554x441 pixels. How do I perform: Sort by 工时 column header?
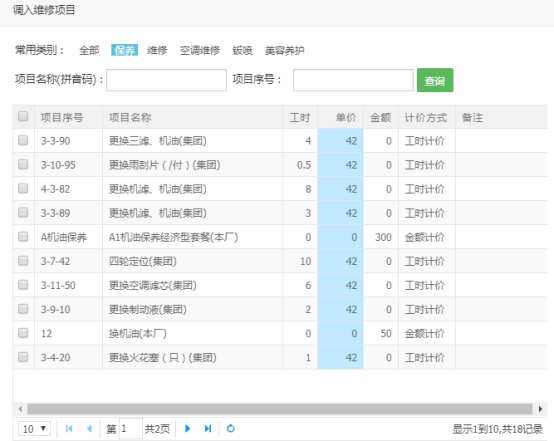300,117
